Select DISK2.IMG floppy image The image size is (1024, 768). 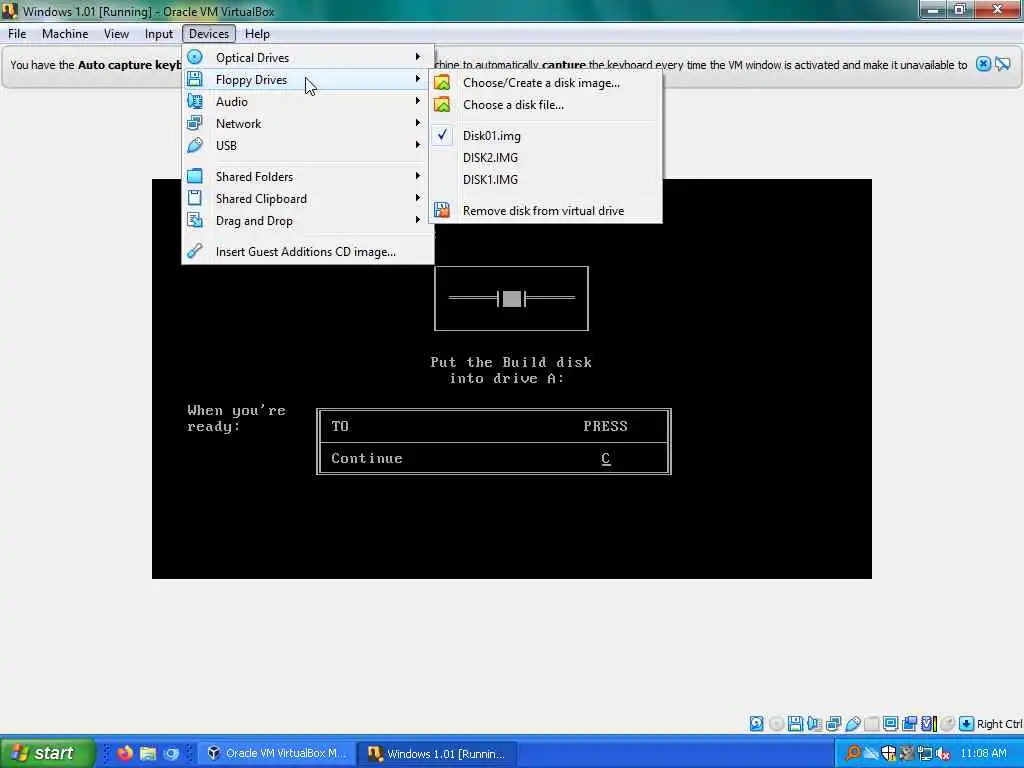pos(545,157)
